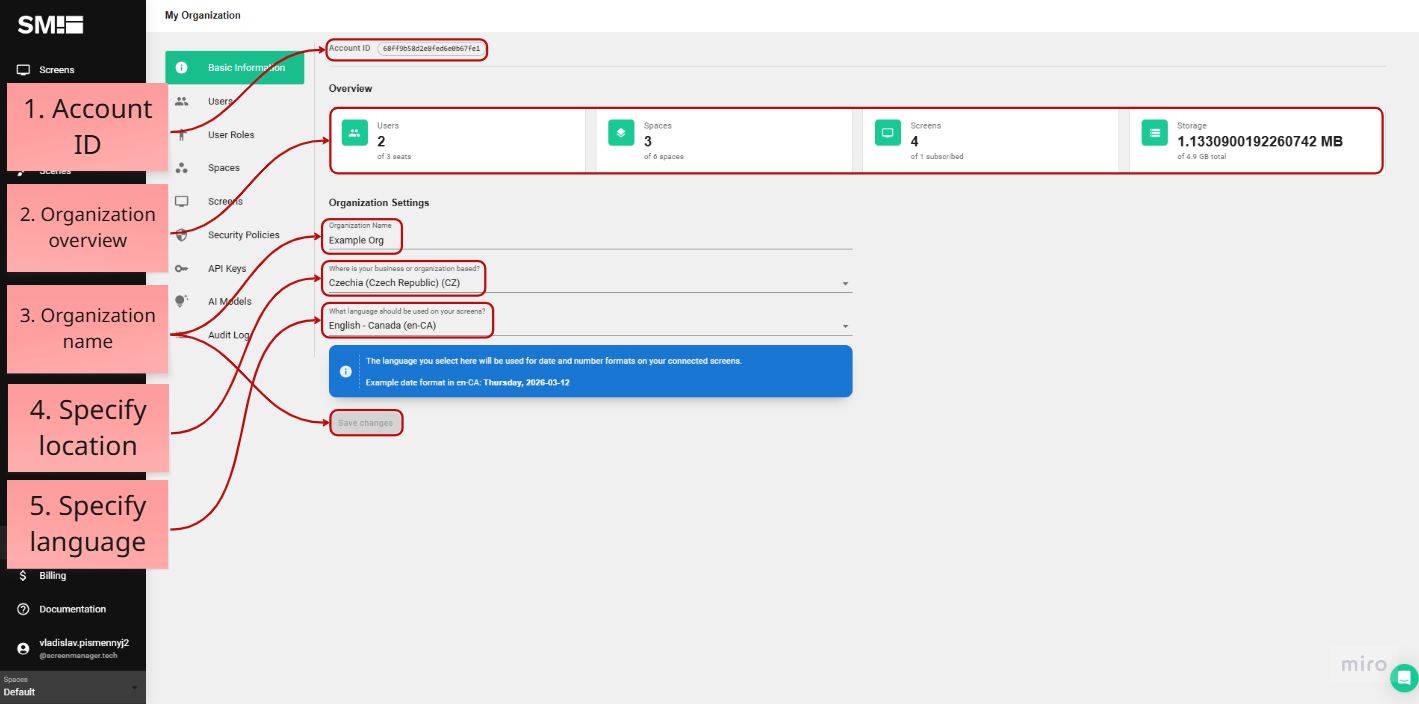Click the green Storage icon in Overview card
The height and width of the screenshot is (704, 1419).
(1155, 133)
